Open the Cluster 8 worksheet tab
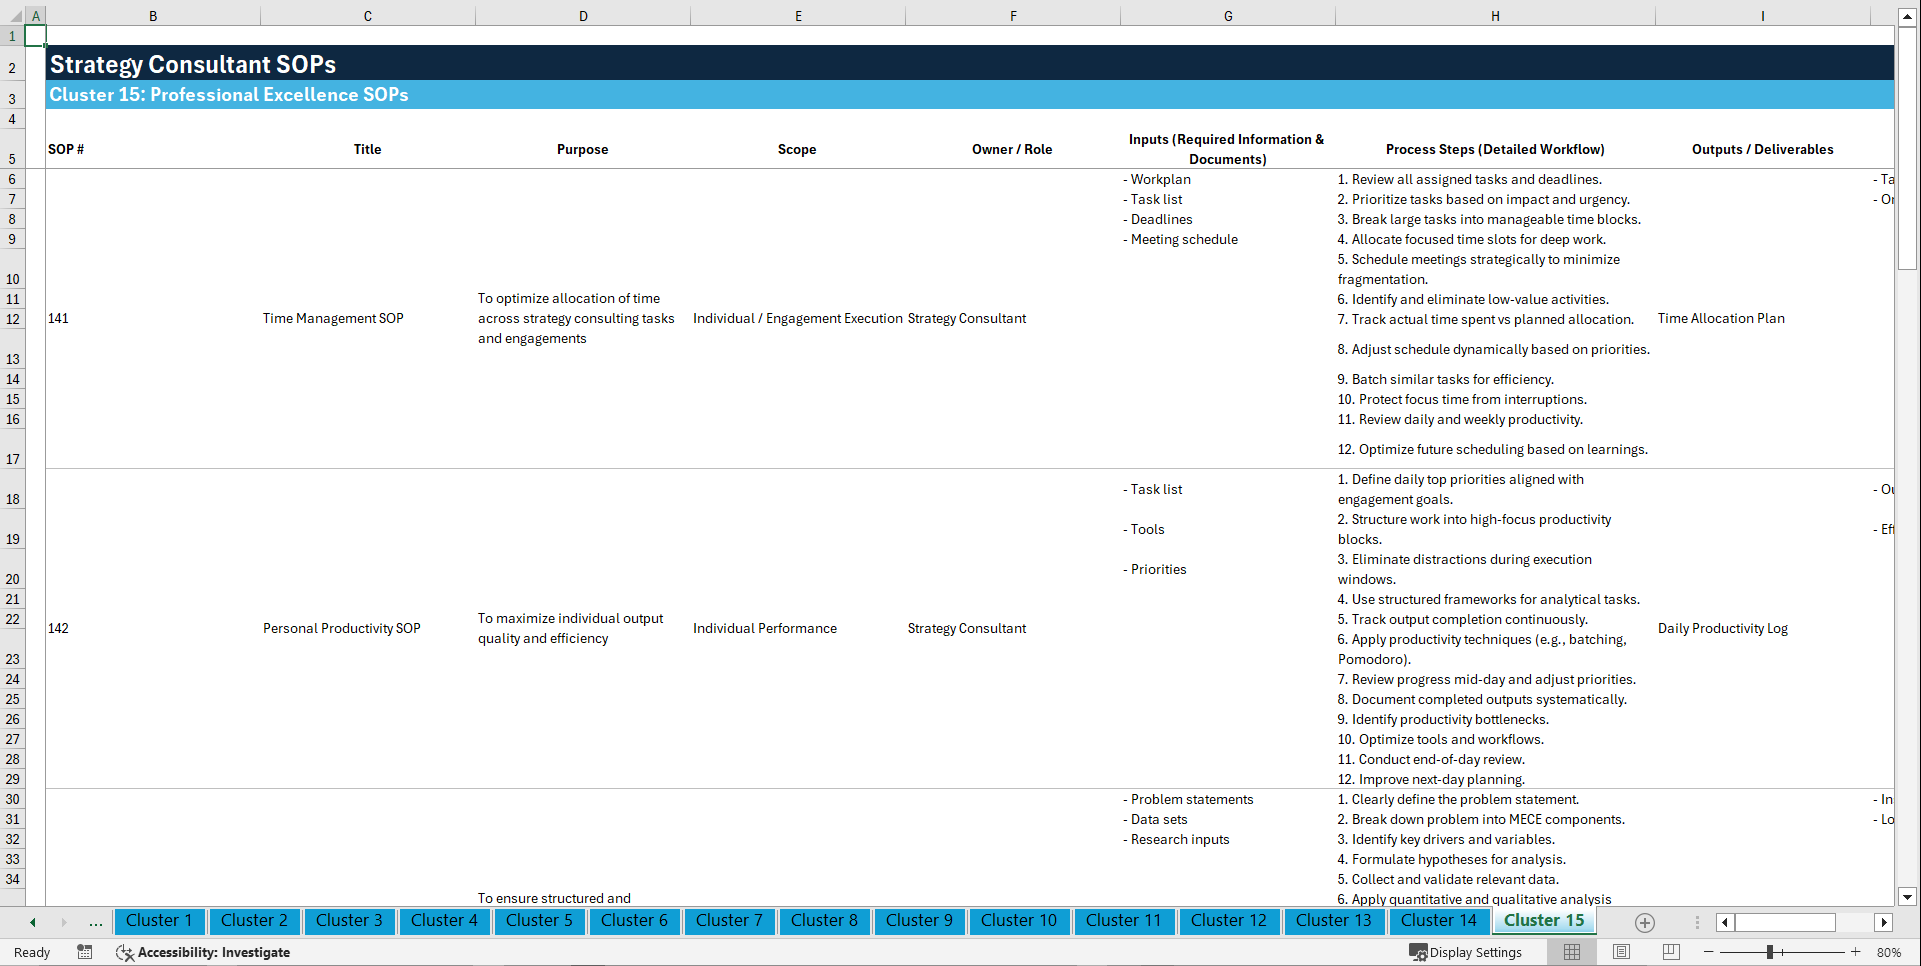This screenshot has width=1921, height=966. [x=824, y=921]
